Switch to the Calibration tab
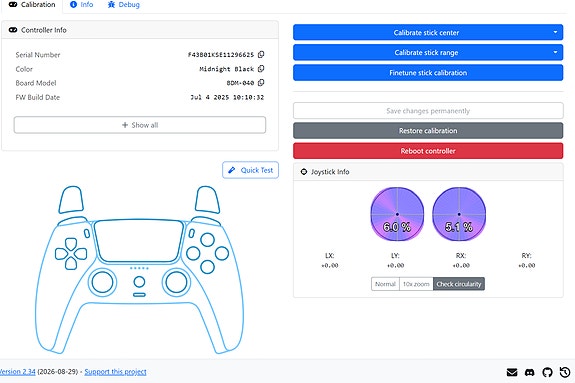The width and height of the screenshot is (575, 383). pos(32,5)
